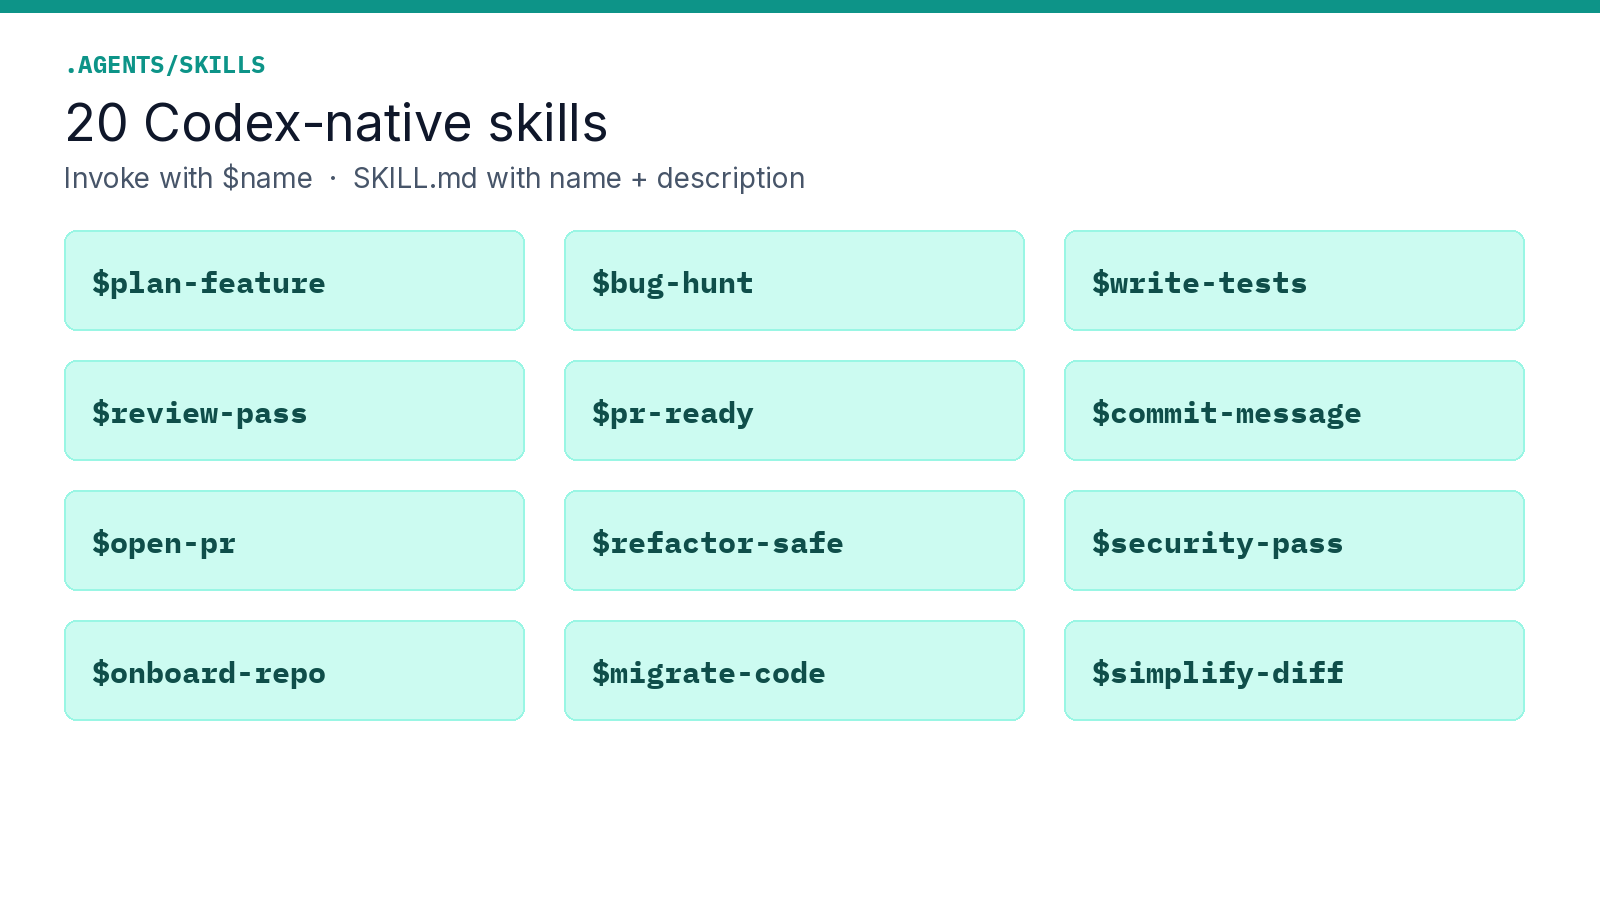The height and width of the screenshot is (900, 1600).
Task: Click the $security-pass skill card
Action: 1294,541
